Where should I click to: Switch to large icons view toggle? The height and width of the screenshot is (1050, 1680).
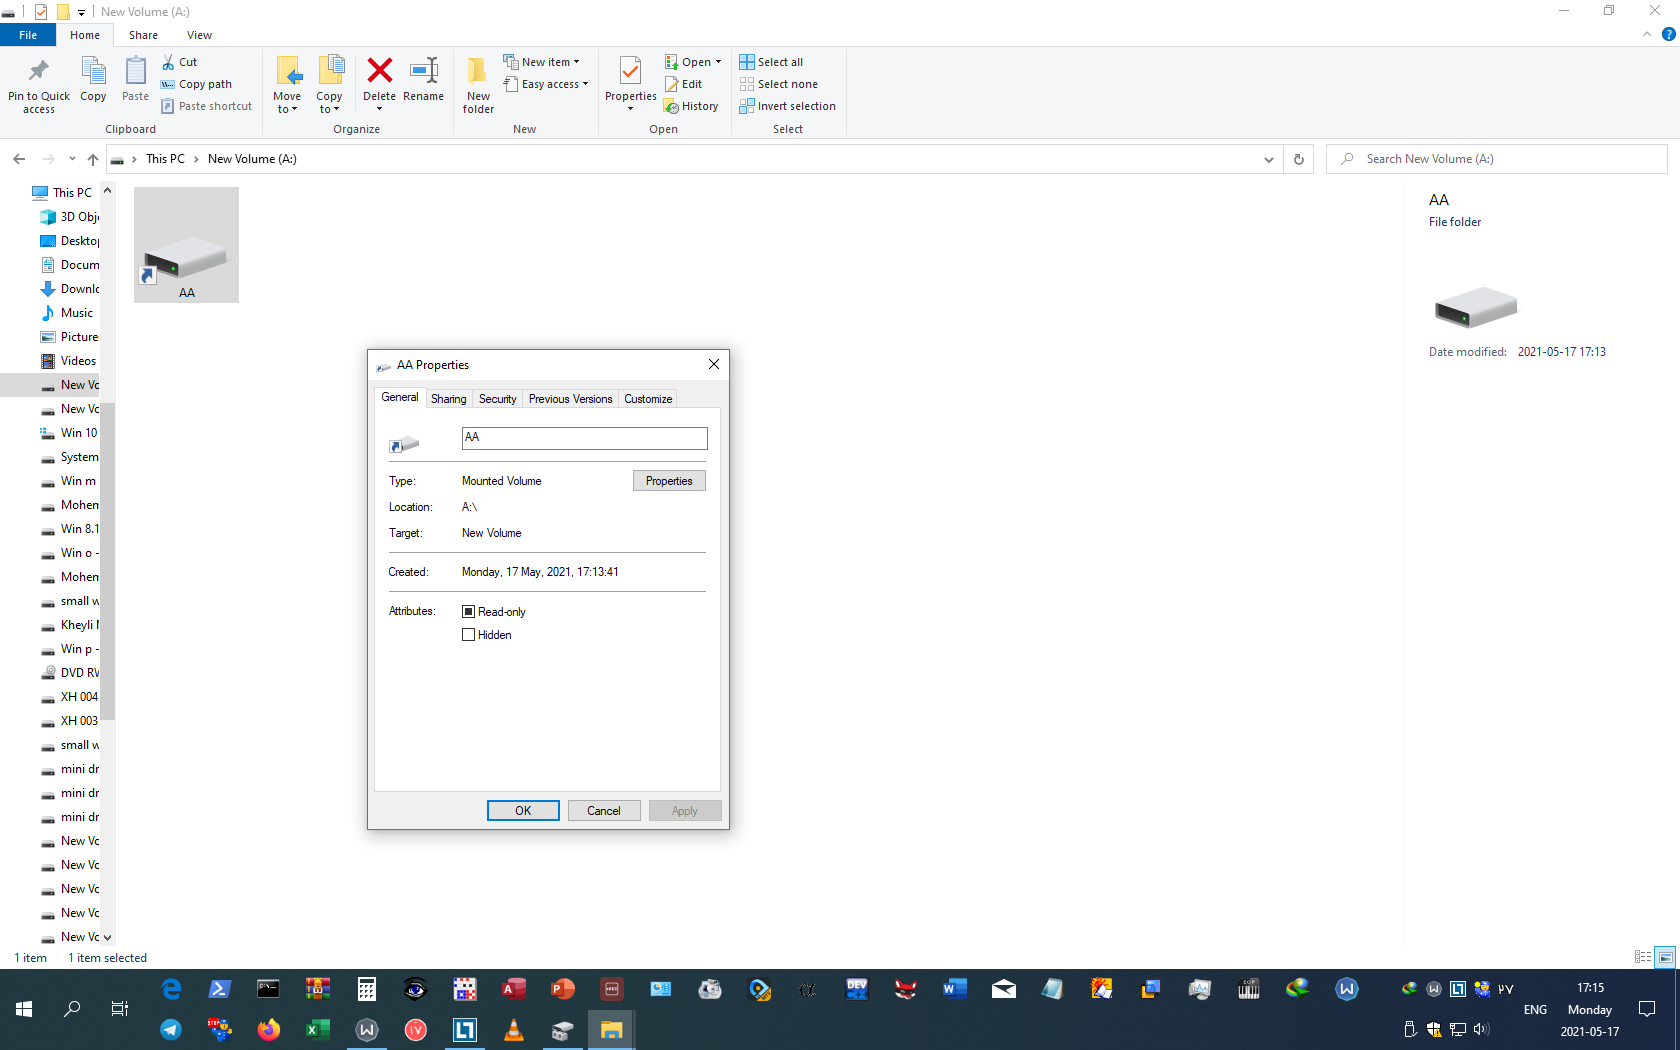pos(1665,957)
